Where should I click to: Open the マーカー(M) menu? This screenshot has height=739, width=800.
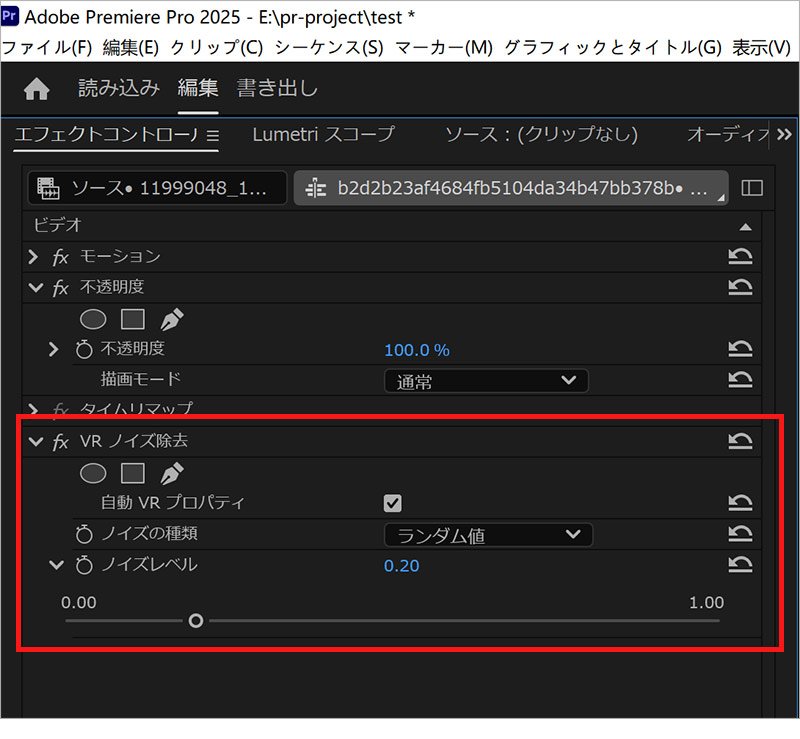coord(444,47)
